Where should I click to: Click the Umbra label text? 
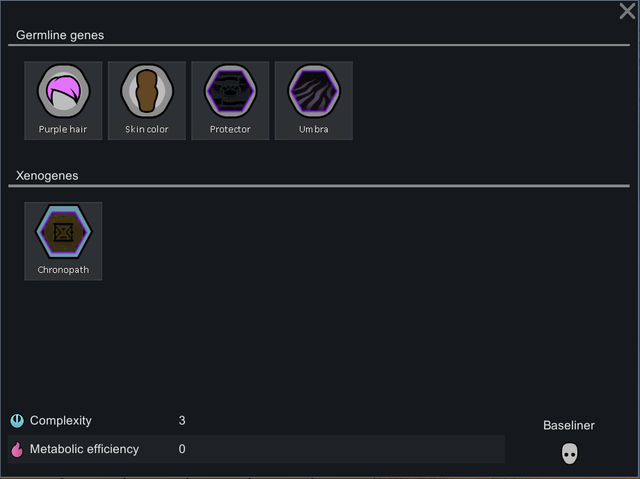pos(313,129)
